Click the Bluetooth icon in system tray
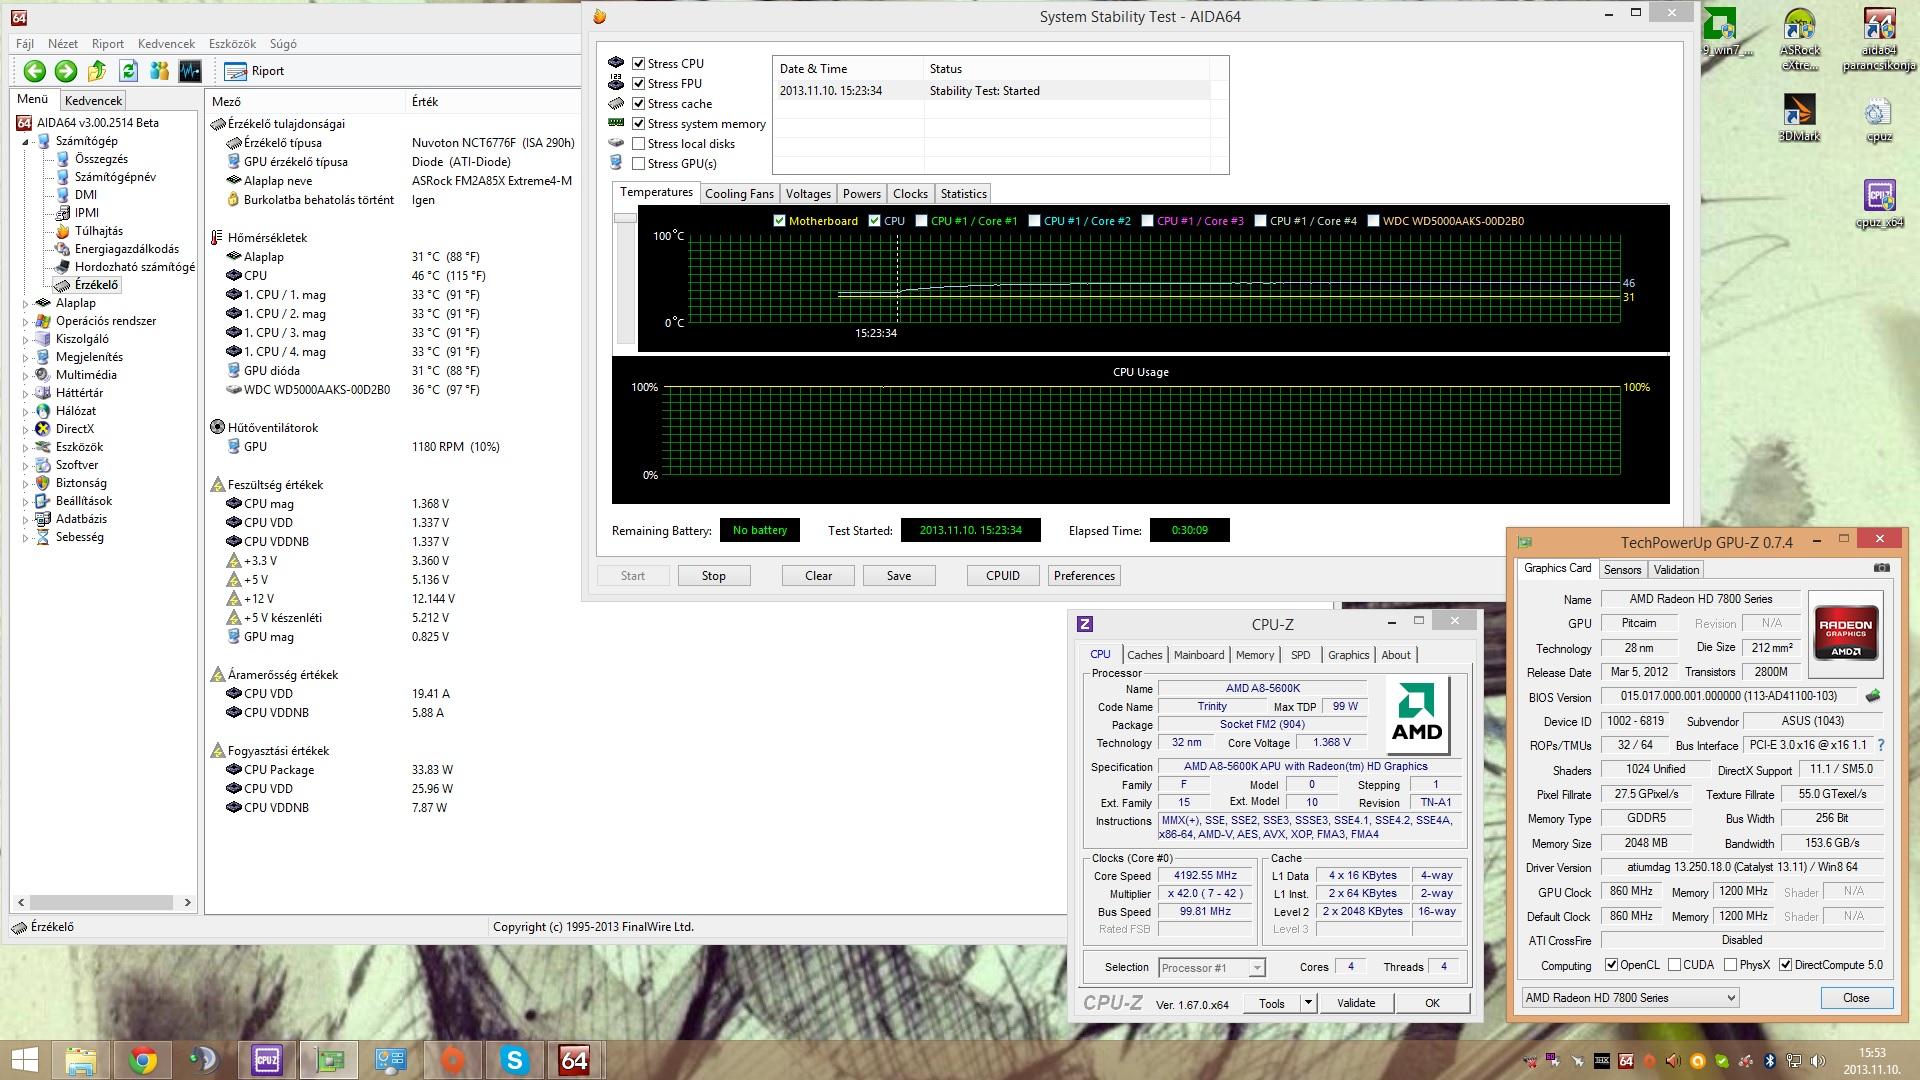This screenshot has height=1080, width=1920. click(1768, 1061)
